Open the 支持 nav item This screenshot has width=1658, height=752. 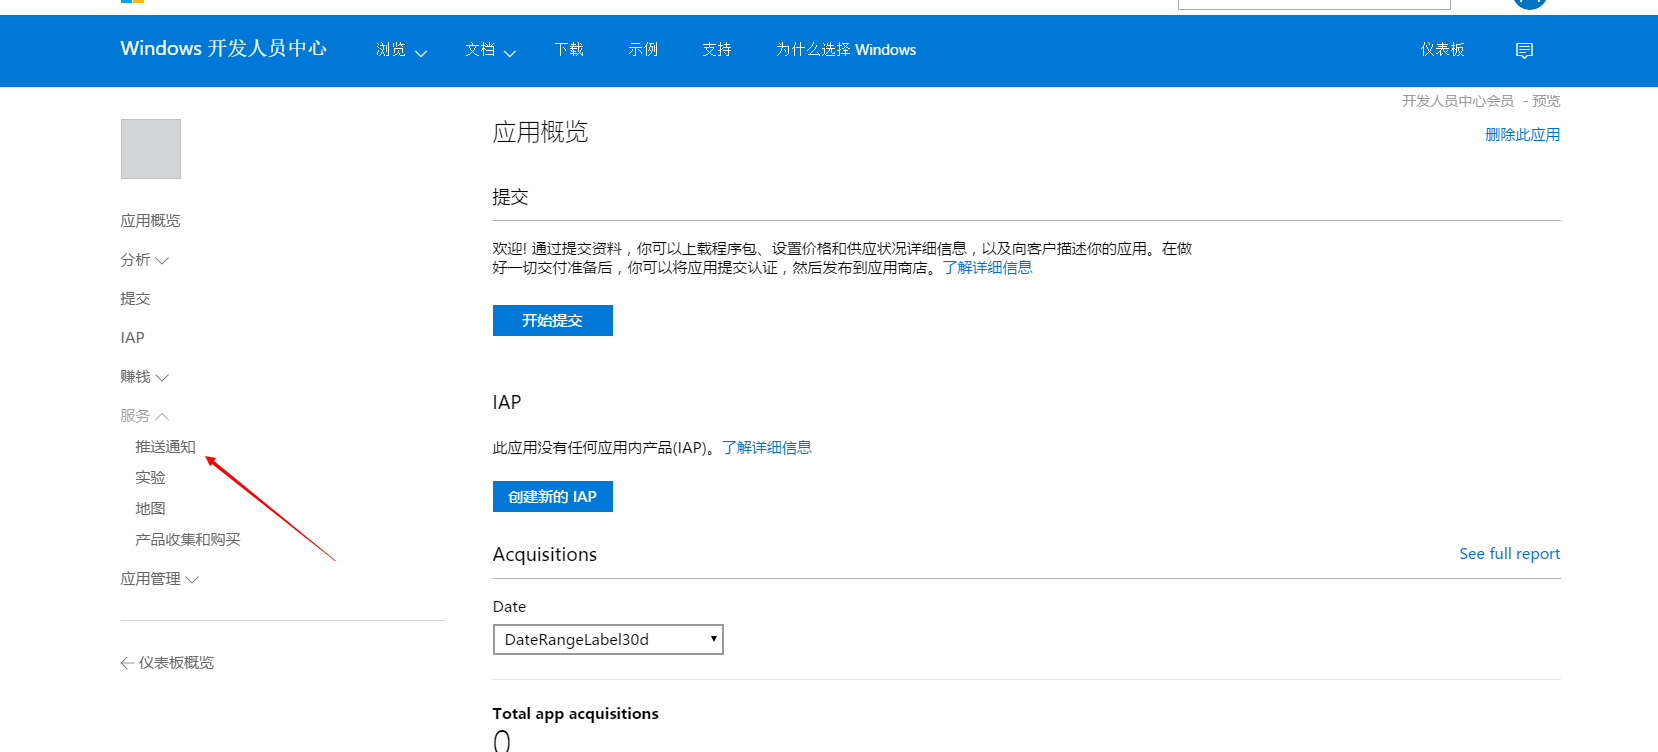point(717,50)
